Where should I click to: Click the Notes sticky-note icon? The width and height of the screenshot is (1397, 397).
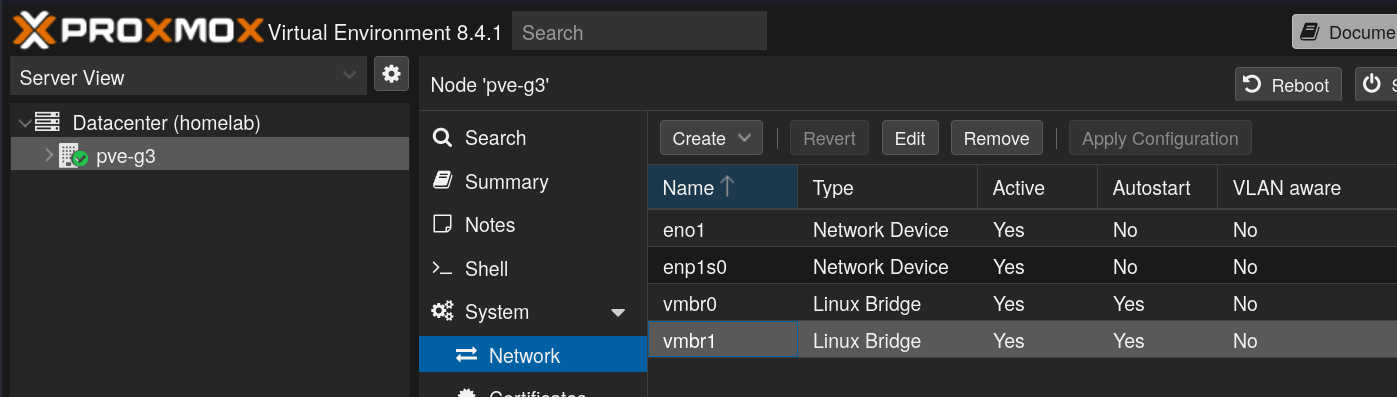click(442, 224)
